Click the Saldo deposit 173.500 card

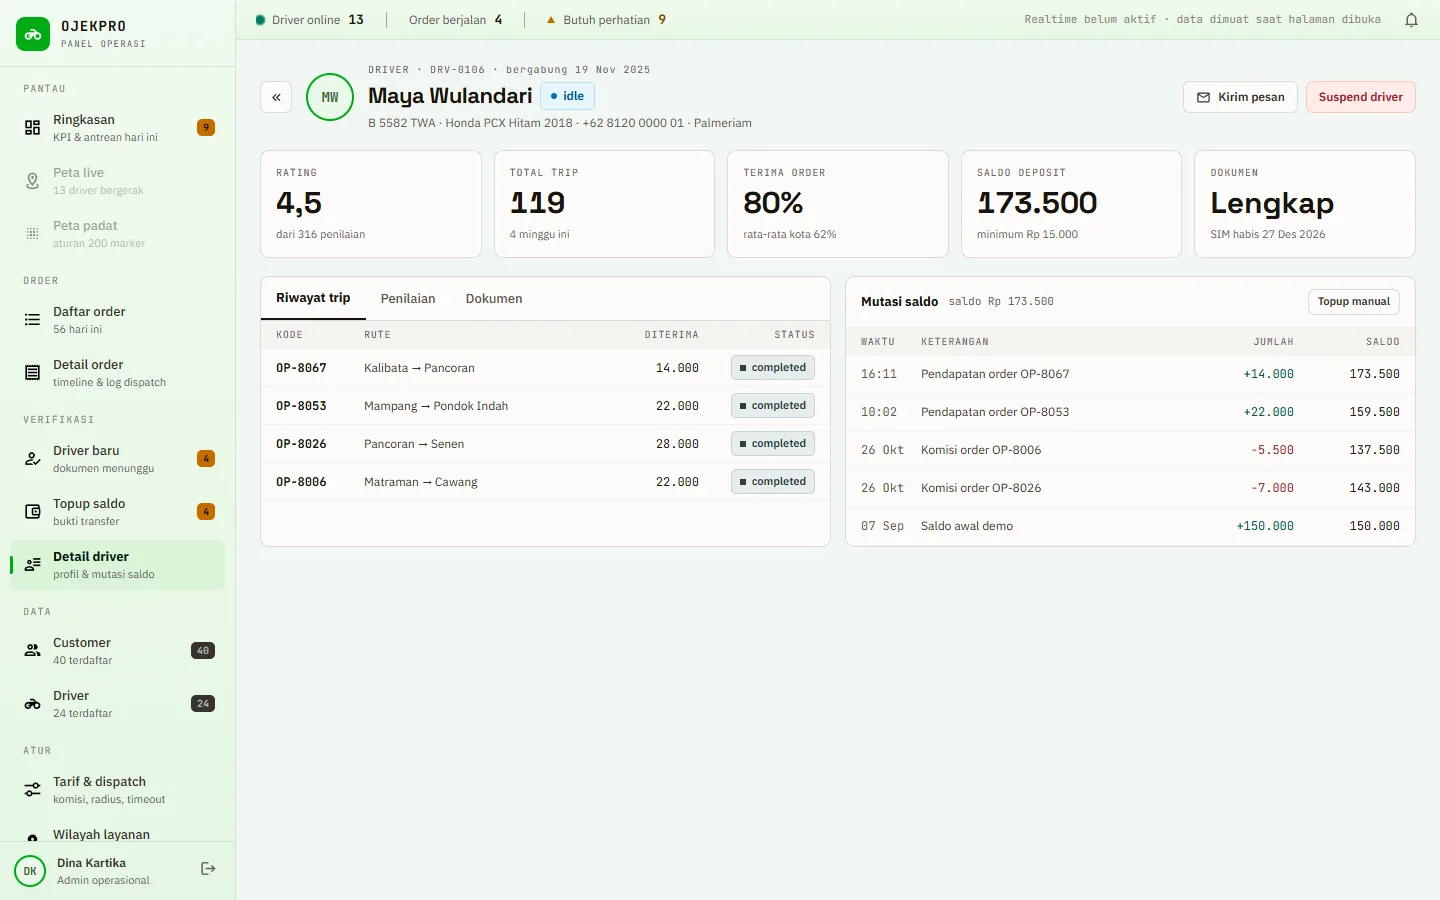pos(1071,204)
